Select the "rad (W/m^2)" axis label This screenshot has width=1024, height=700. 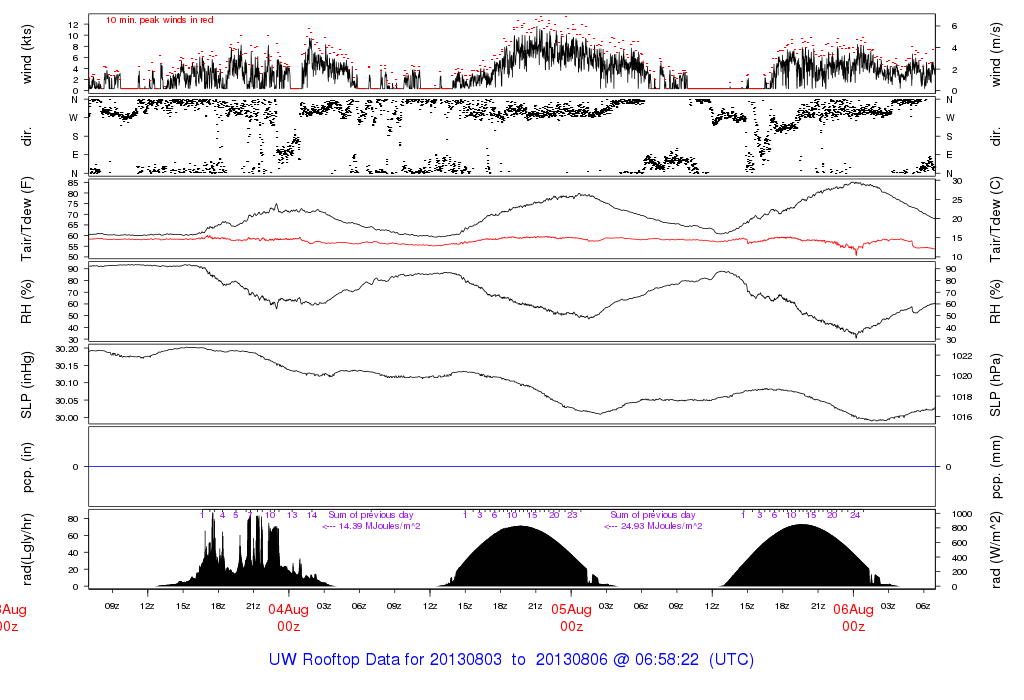tap(995, 549)
